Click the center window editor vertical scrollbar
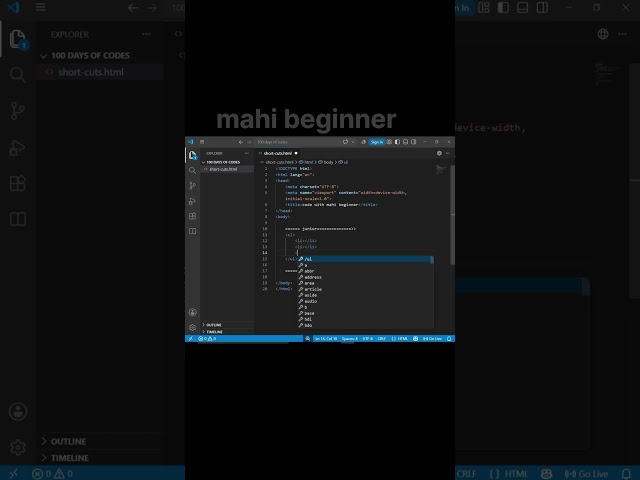 (452, 215)
